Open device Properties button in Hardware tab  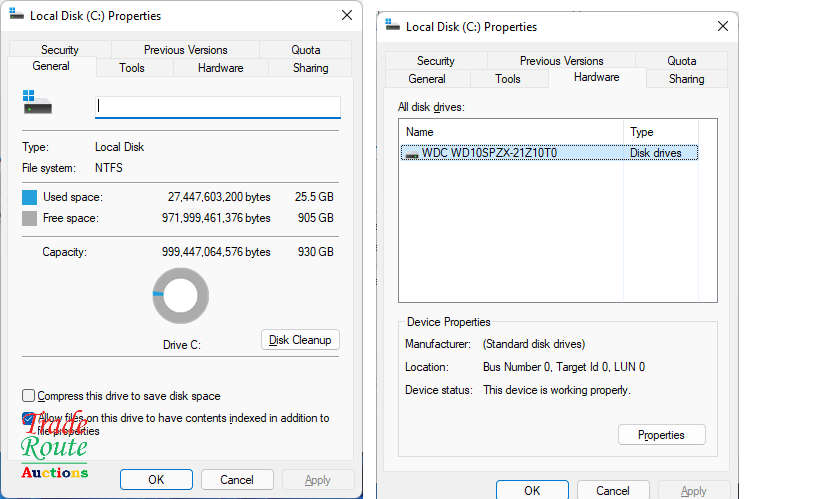tap(661, 435)
